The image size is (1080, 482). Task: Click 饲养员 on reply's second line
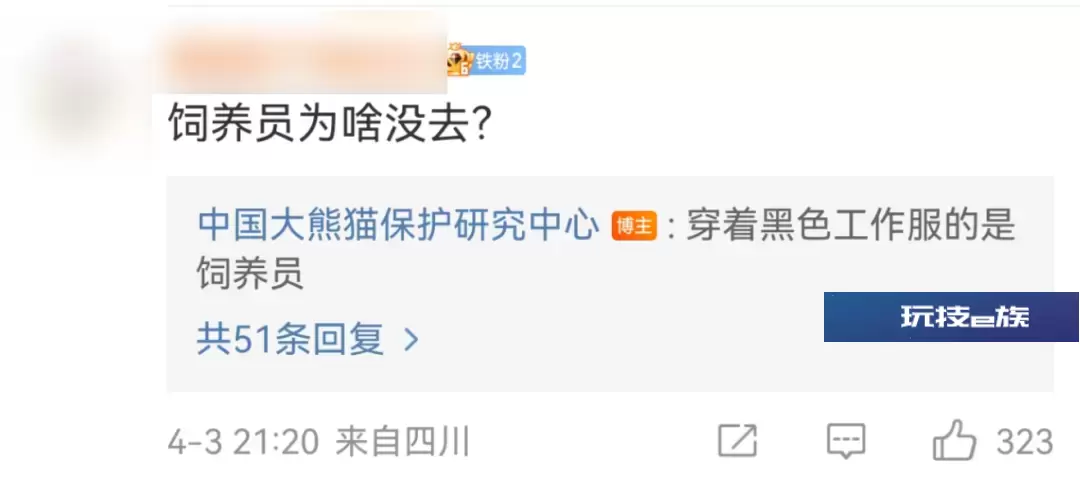[251, 273]
